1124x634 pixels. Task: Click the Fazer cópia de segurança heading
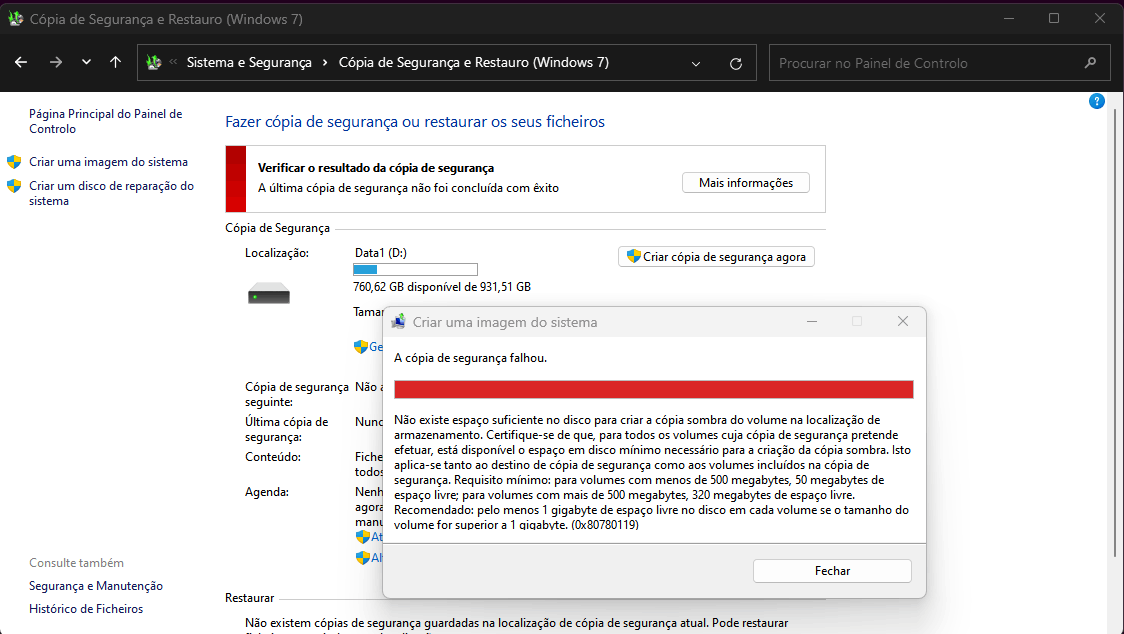point(415,122)
